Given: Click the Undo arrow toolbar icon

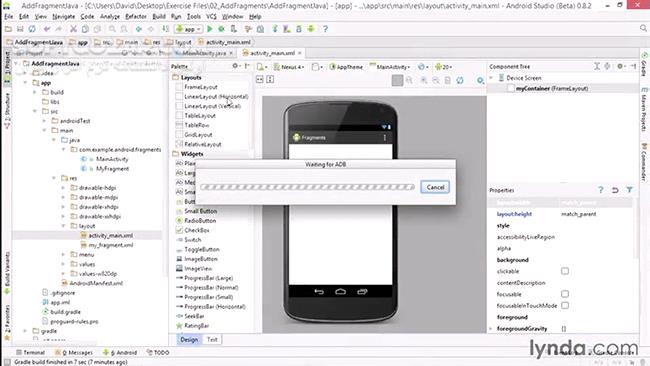Looking at the screenshot, I should point(47,29).
